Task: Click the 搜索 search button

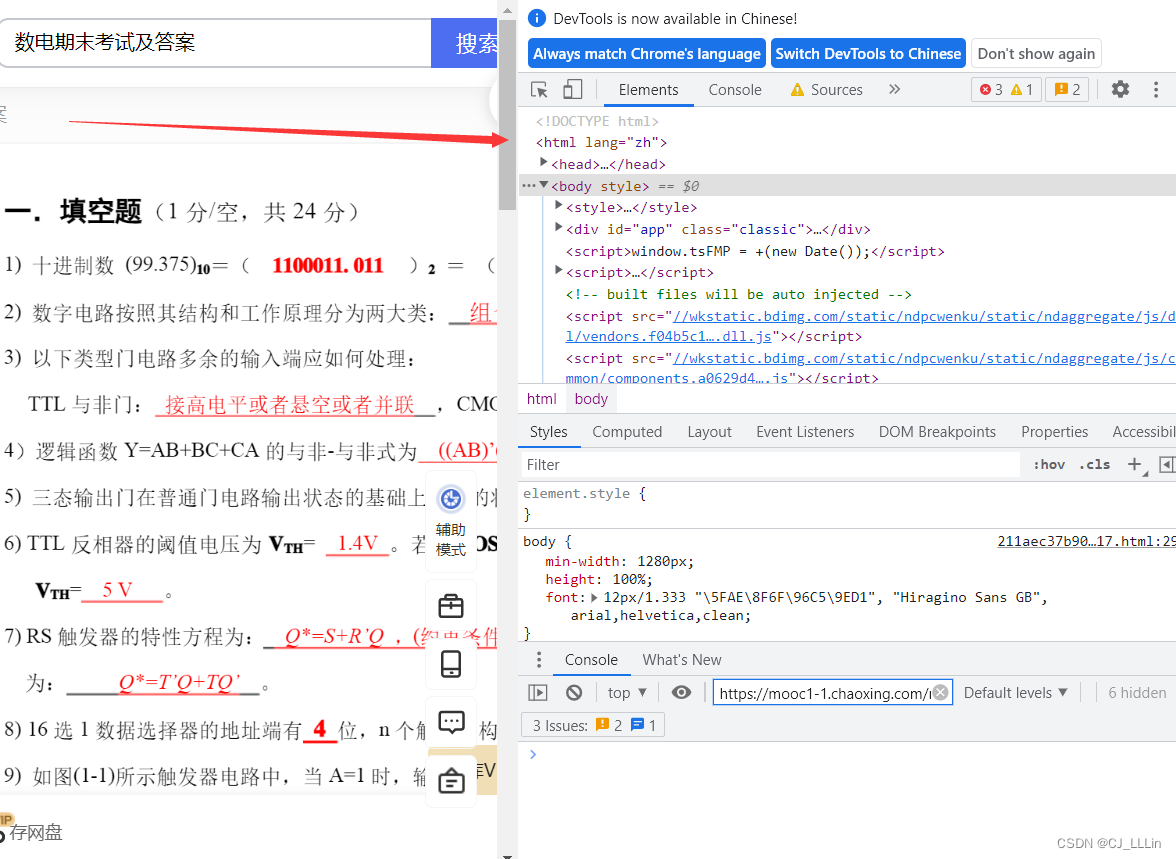Action: pos(465,43)
